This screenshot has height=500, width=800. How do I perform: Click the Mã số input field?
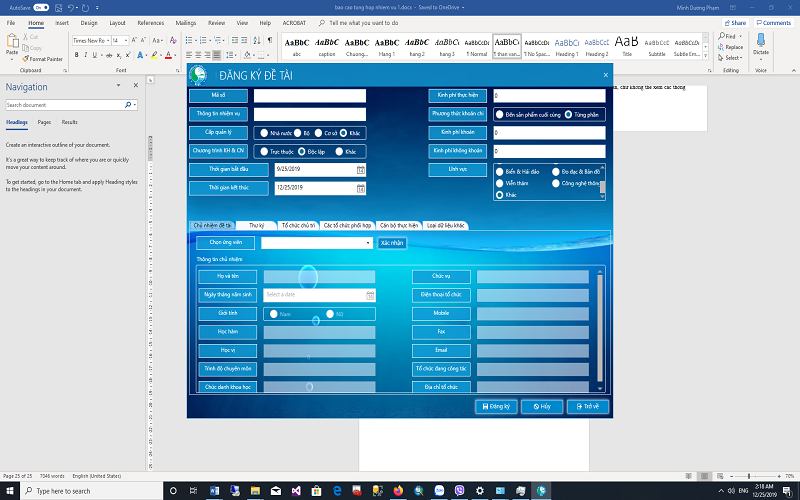pyautogui.click(x=309, y=96)
